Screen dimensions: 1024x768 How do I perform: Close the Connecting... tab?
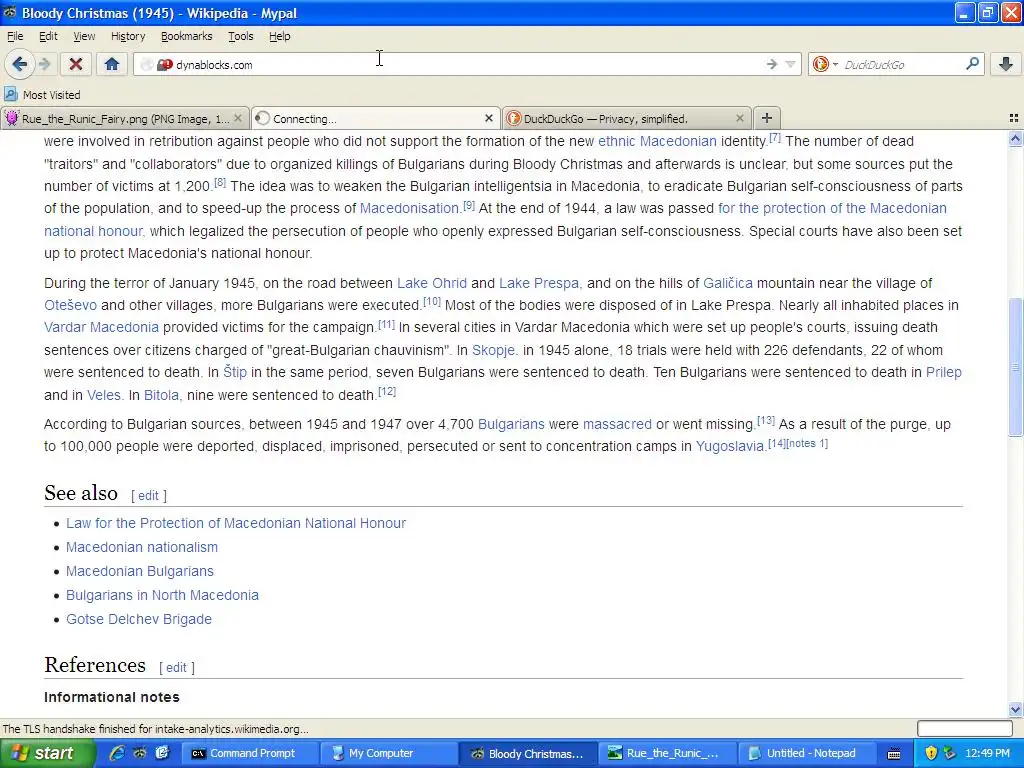(x=488, y=118)
